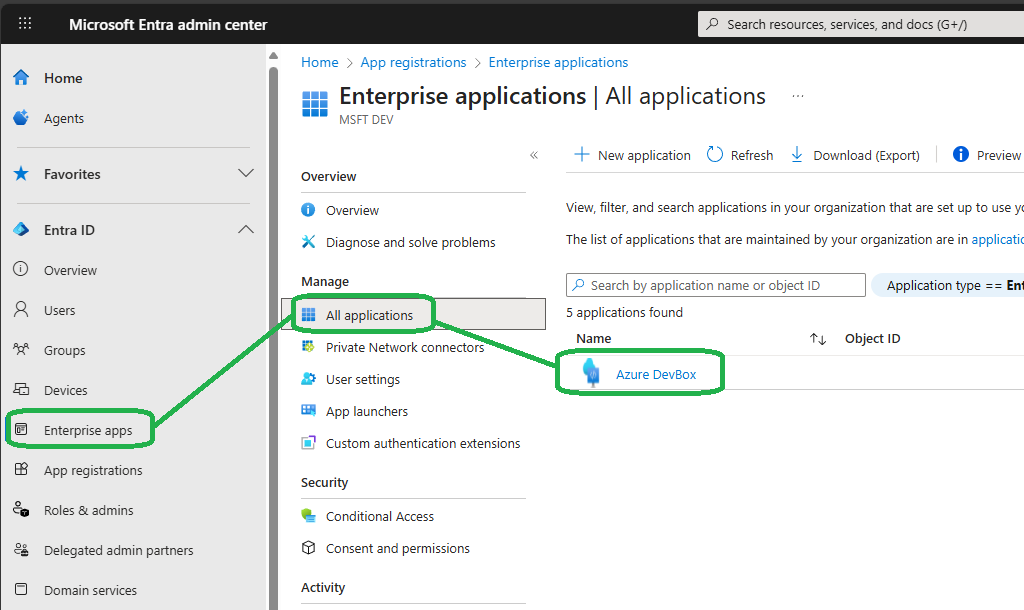
Task: Click the Consent and permissions cube icon
Action: point(308,548)
